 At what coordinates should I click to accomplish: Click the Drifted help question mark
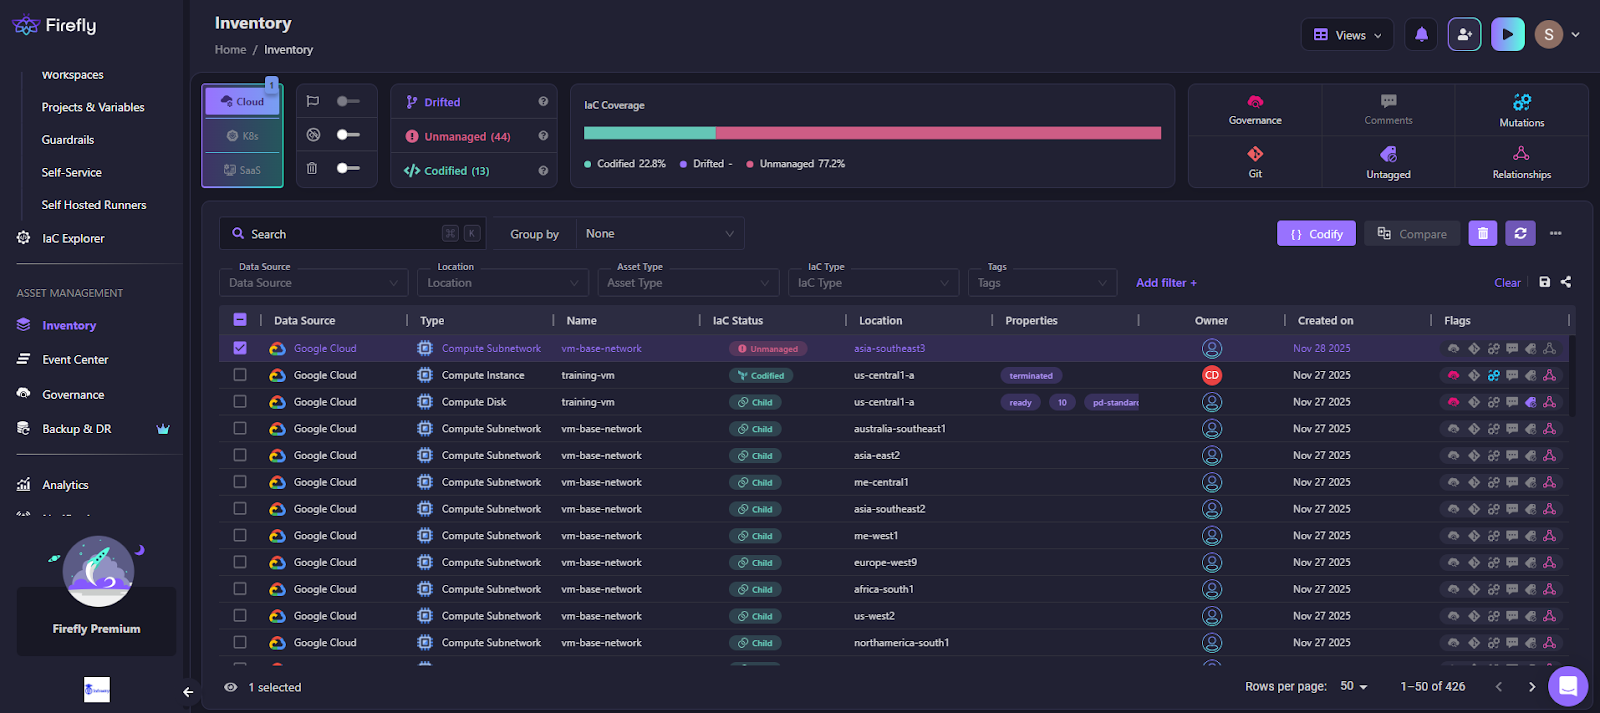[543, 102]
